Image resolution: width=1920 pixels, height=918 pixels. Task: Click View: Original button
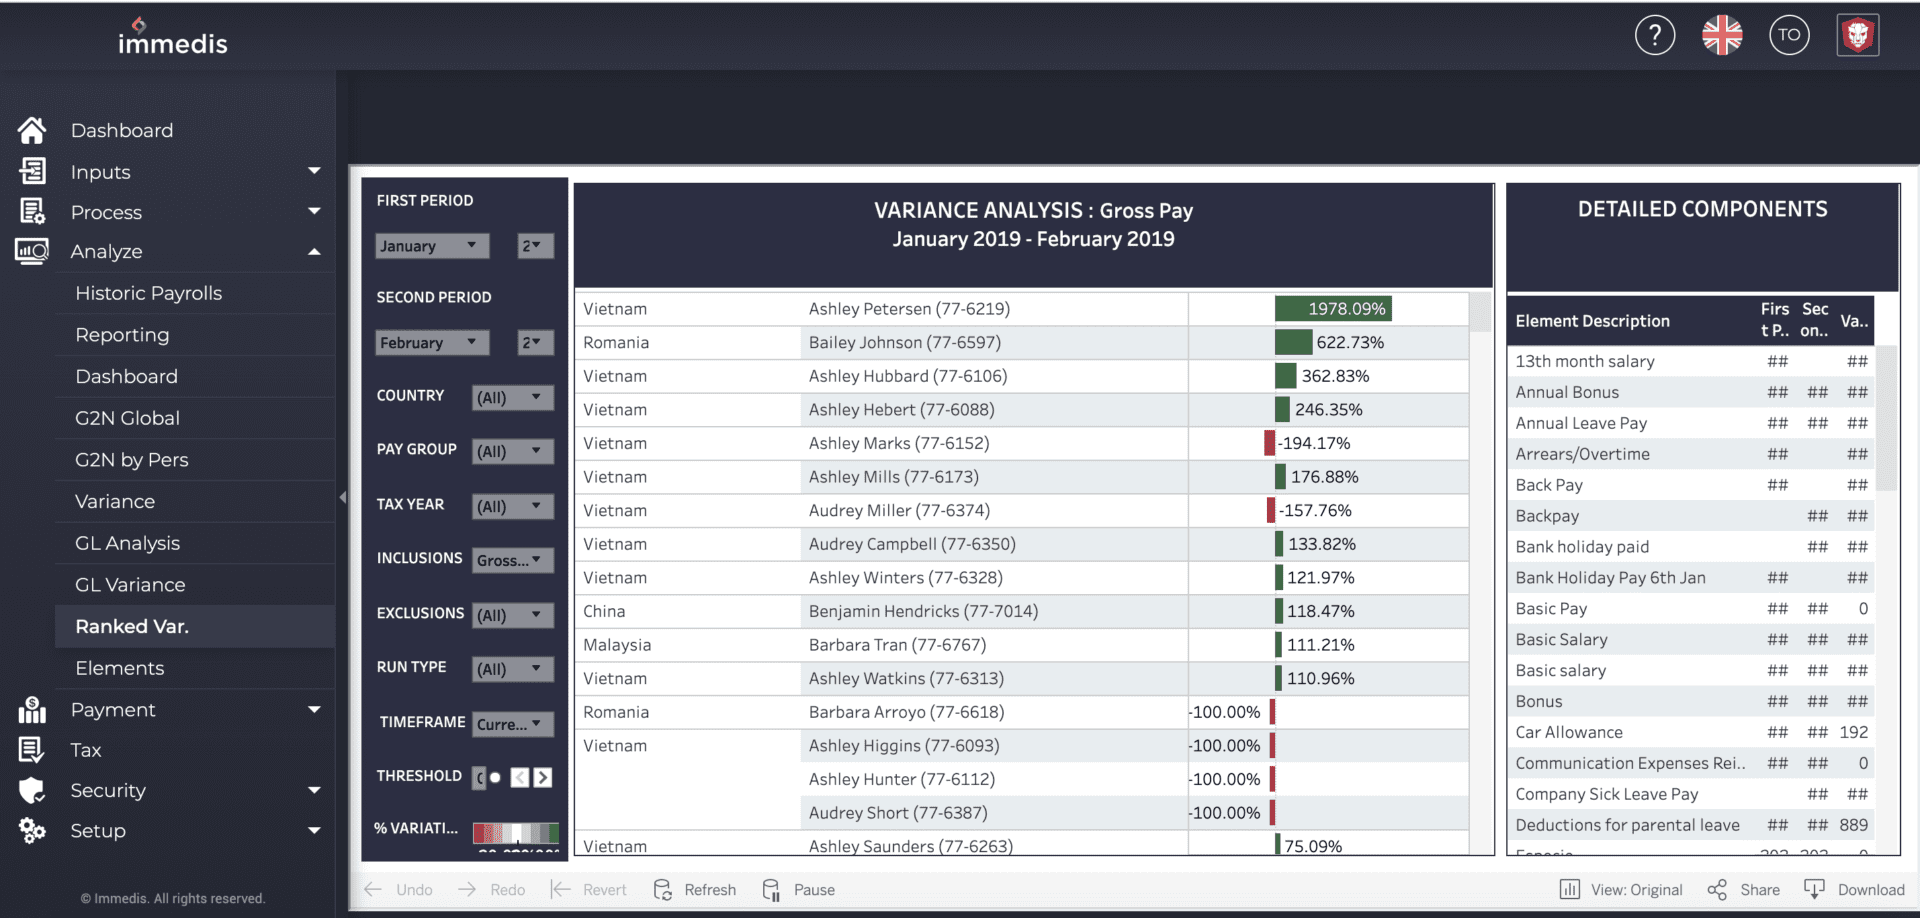tap(1622, 889)
